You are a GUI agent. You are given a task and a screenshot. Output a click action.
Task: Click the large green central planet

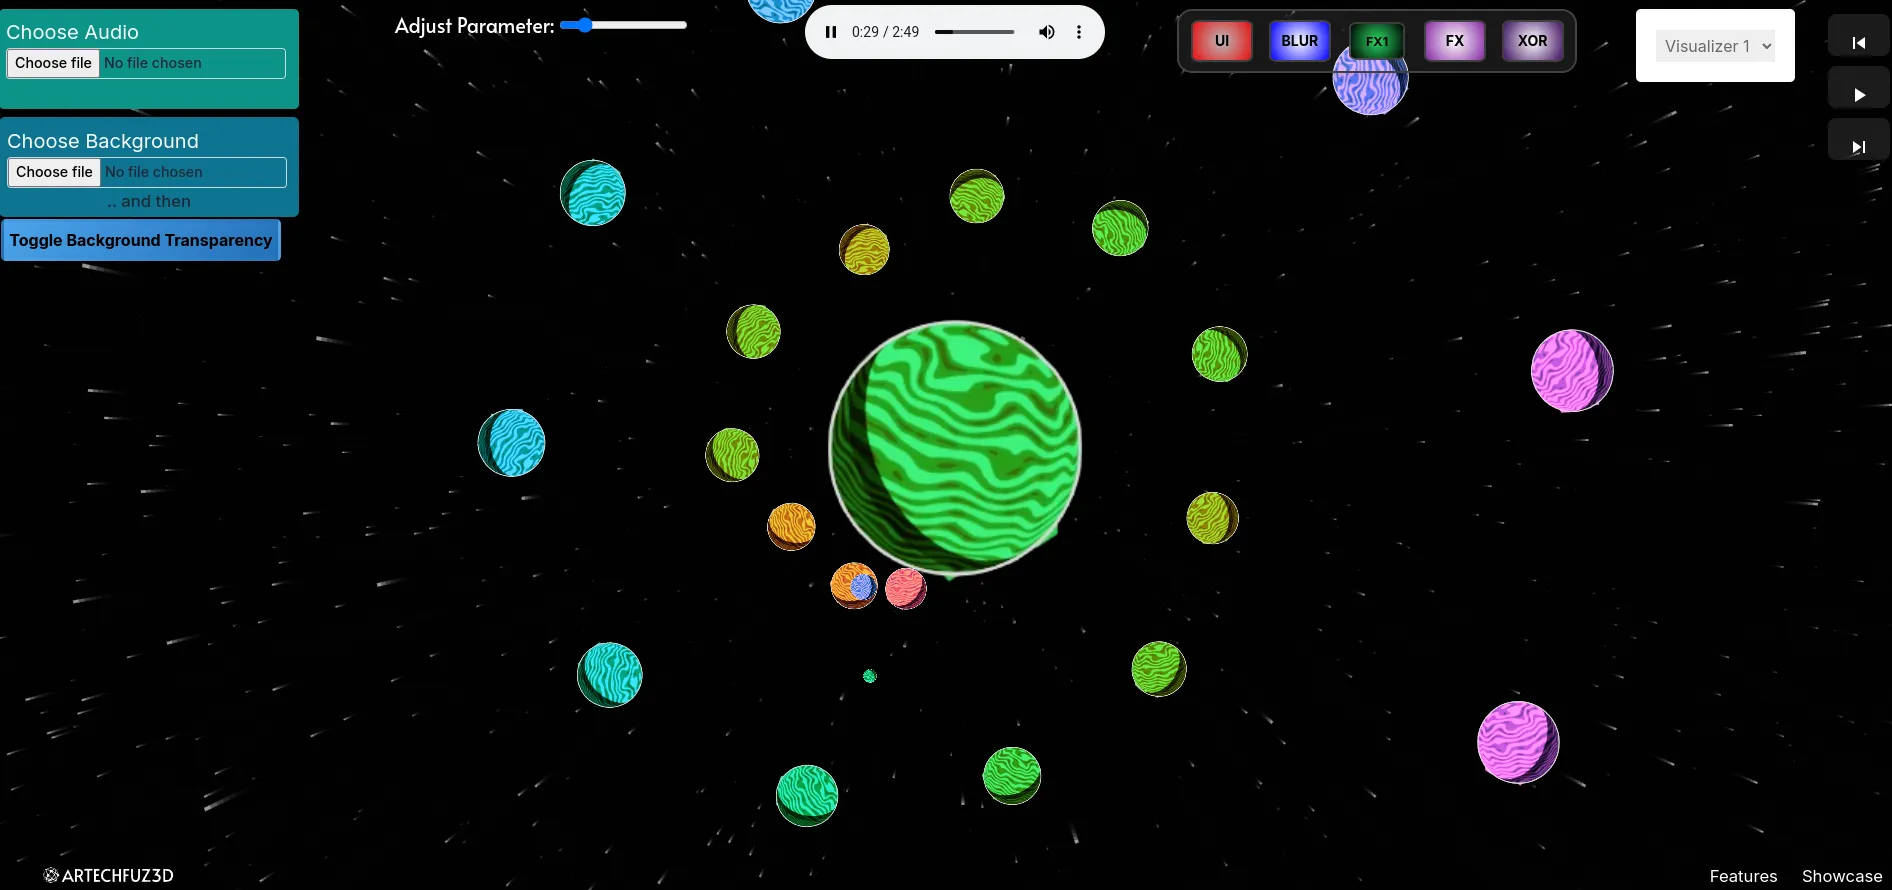(x=955, y=448)
